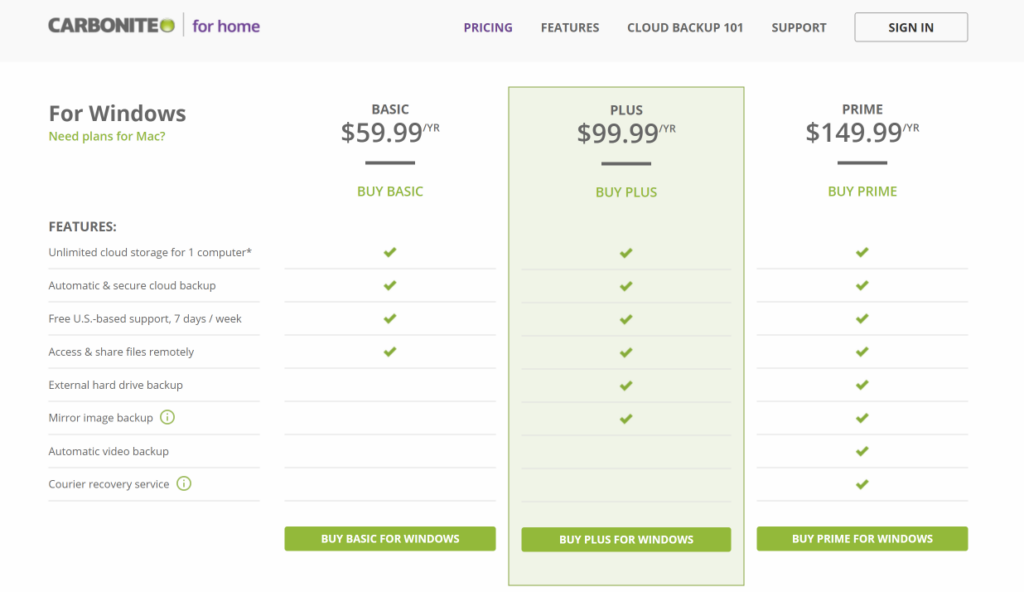Click the Basic checkmark for Access & share files remotely
Viewport: 1024px width, 592px height.
pyautogui.click(x=390, y=352)
